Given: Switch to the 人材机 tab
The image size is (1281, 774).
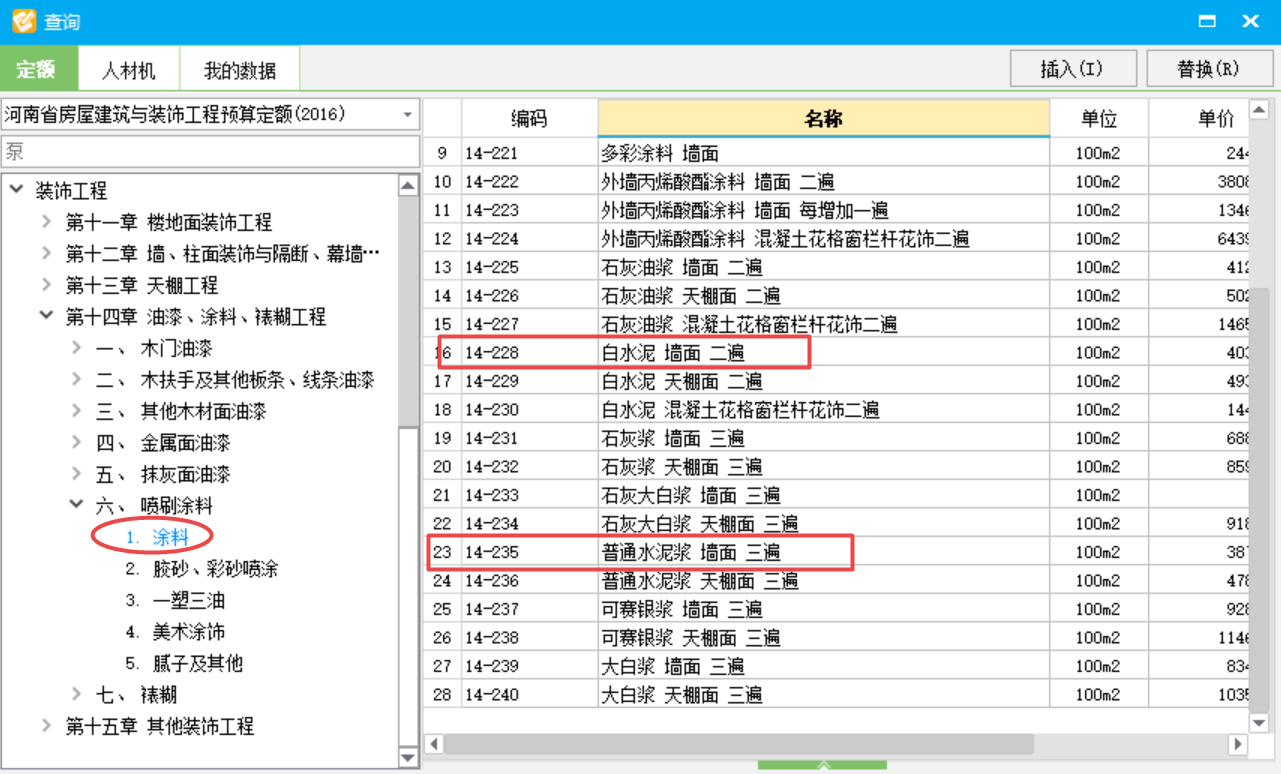Looking at the screenshot, I should [129, 69].
